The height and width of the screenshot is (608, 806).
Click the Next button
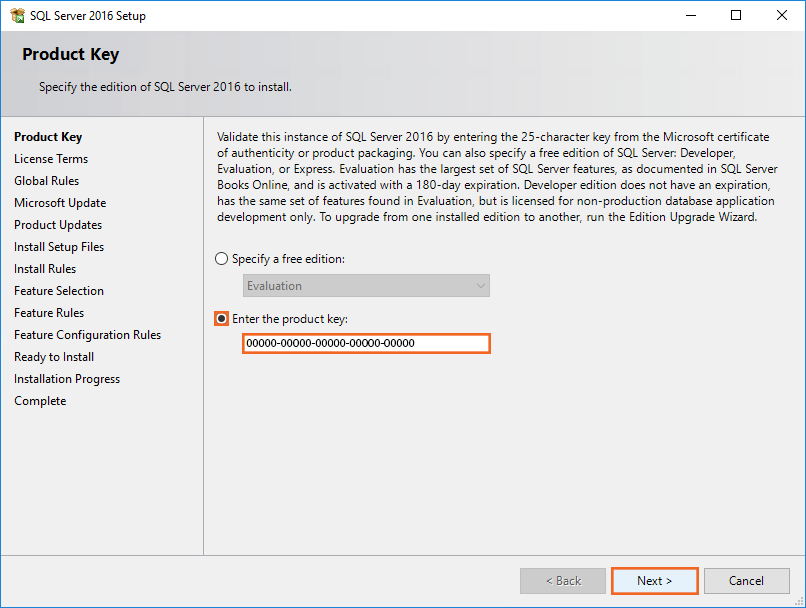tap(654, 581)
